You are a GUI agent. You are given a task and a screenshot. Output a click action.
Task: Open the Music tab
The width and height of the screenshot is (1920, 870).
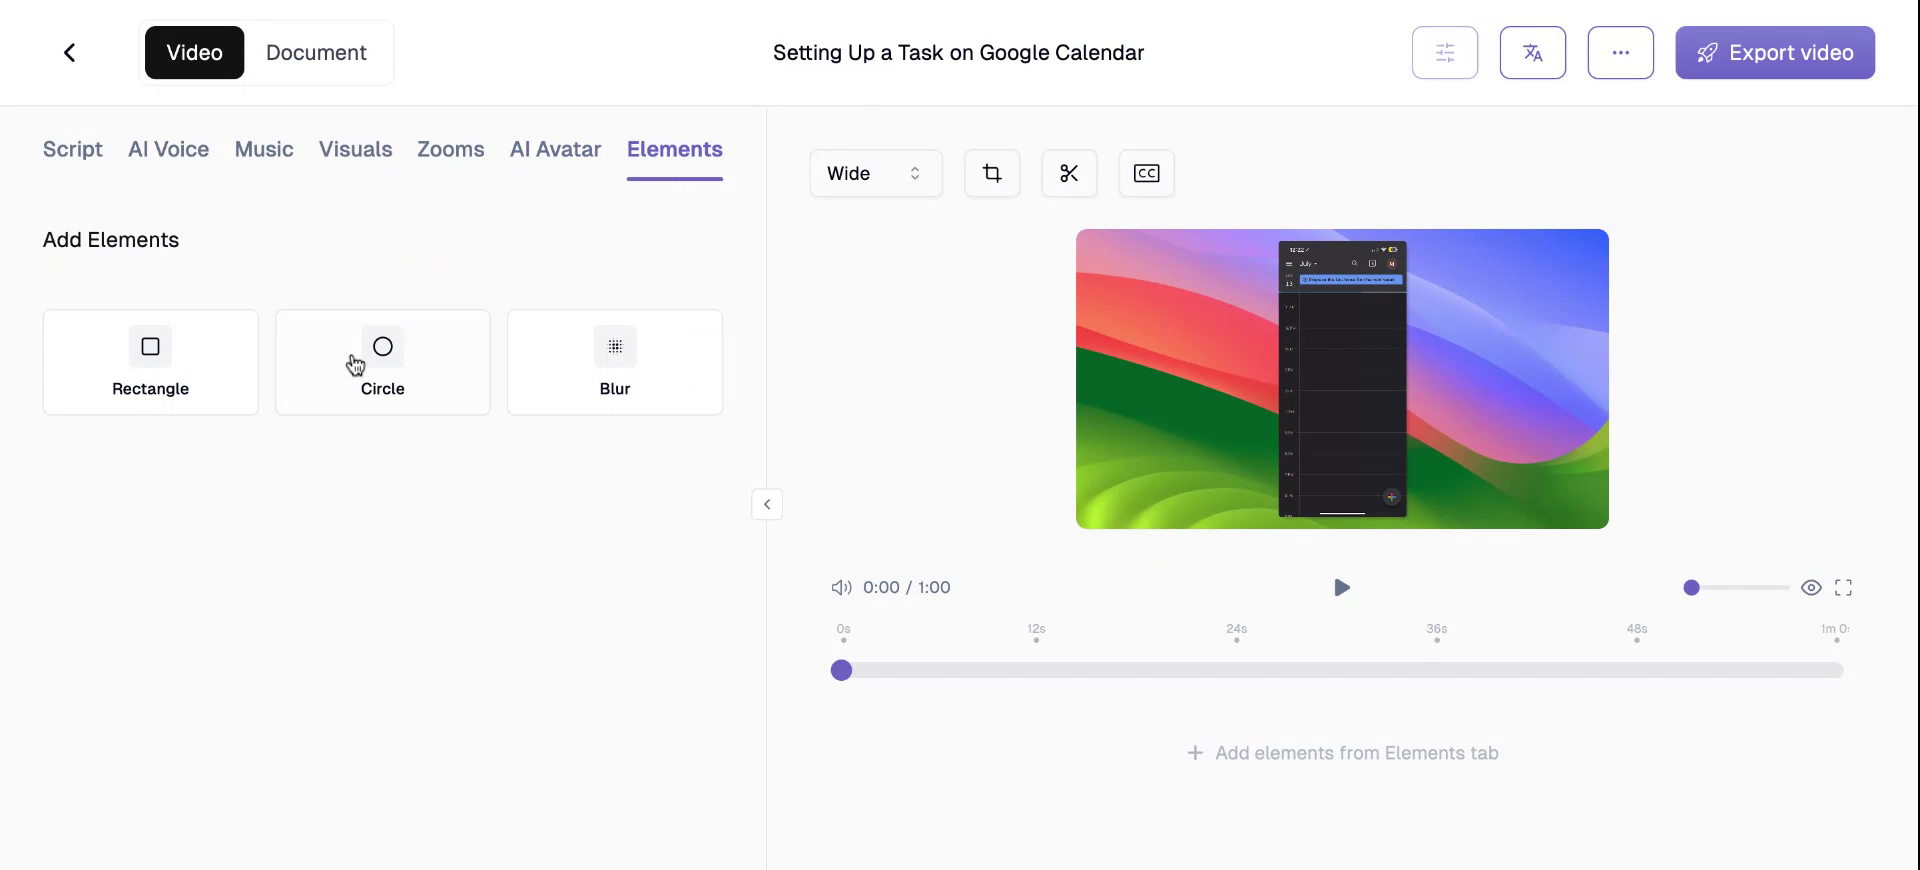tap(264, 149)
